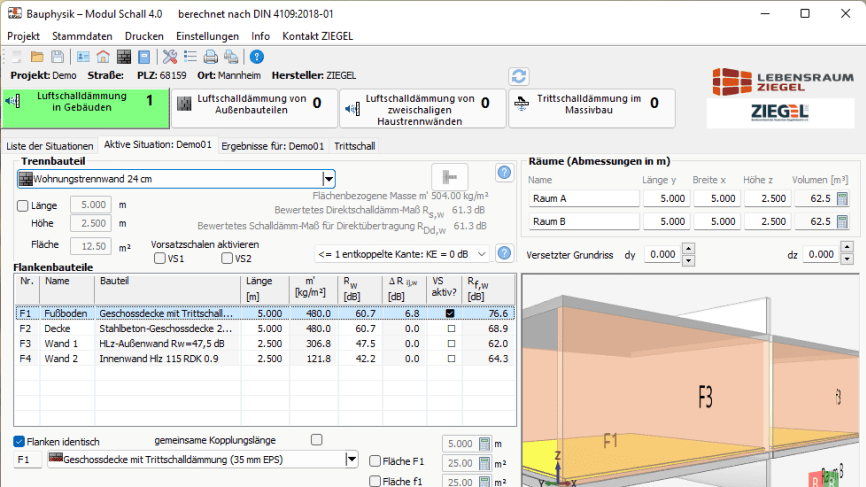Screen dimensions: 866x487
Task: Uncheck VS aktiv for row F1 Fußboden
Action: [x=451, y=314]
